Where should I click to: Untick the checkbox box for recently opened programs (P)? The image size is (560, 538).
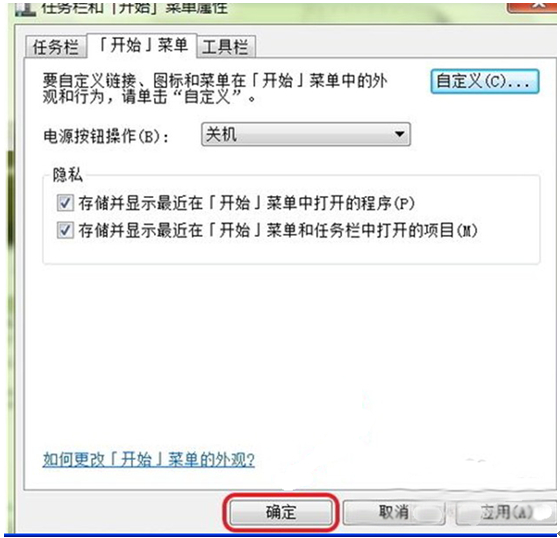[65, 203]
